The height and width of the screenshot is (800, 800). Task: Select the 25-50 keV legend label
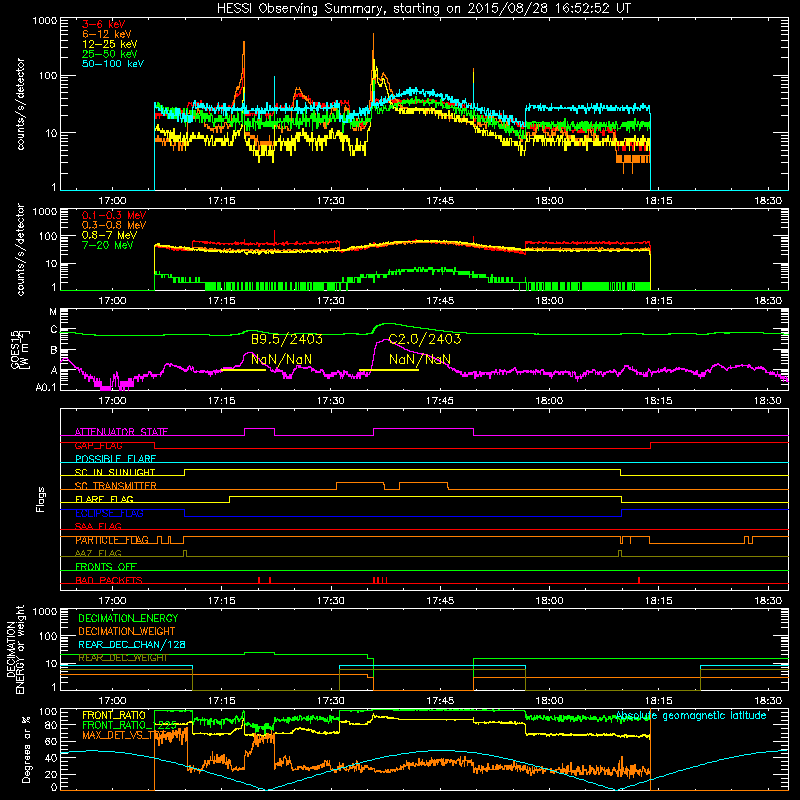point(109,54)
